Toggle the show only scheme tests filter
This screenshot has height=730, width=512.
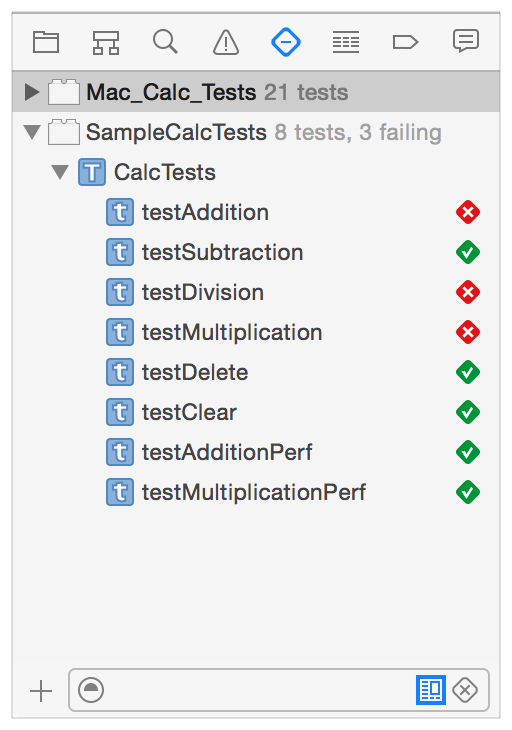click(431, 690)
